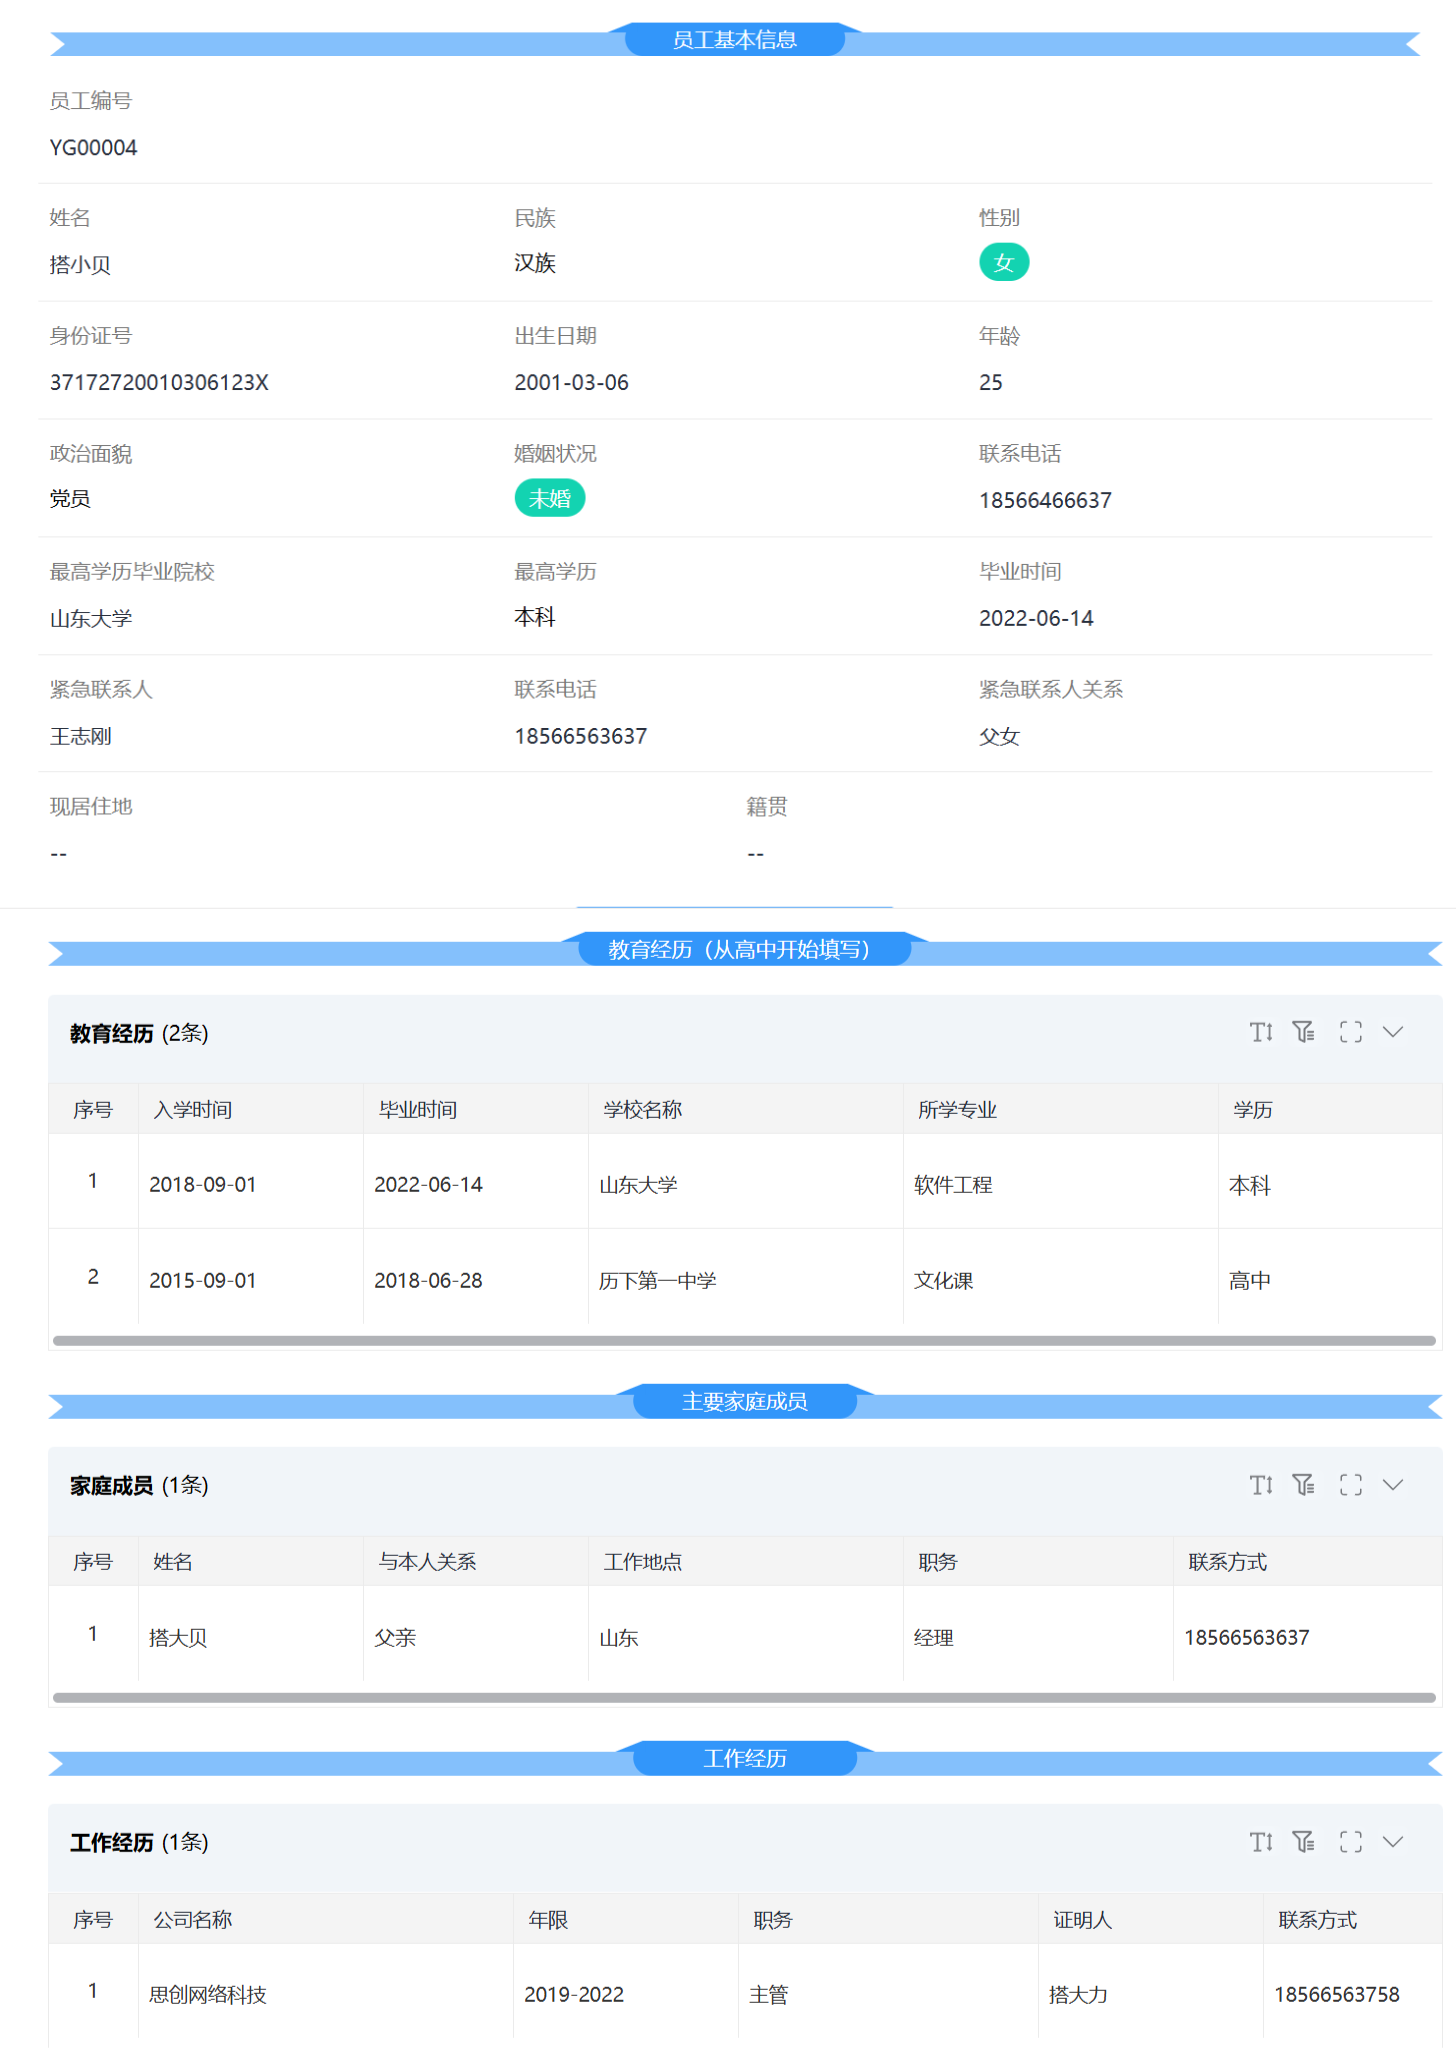Viewport: 1456px width, 2048px height.
Task: Click graduation date 2022-06-14 in basic info
Action: (x=1037, y=619)
